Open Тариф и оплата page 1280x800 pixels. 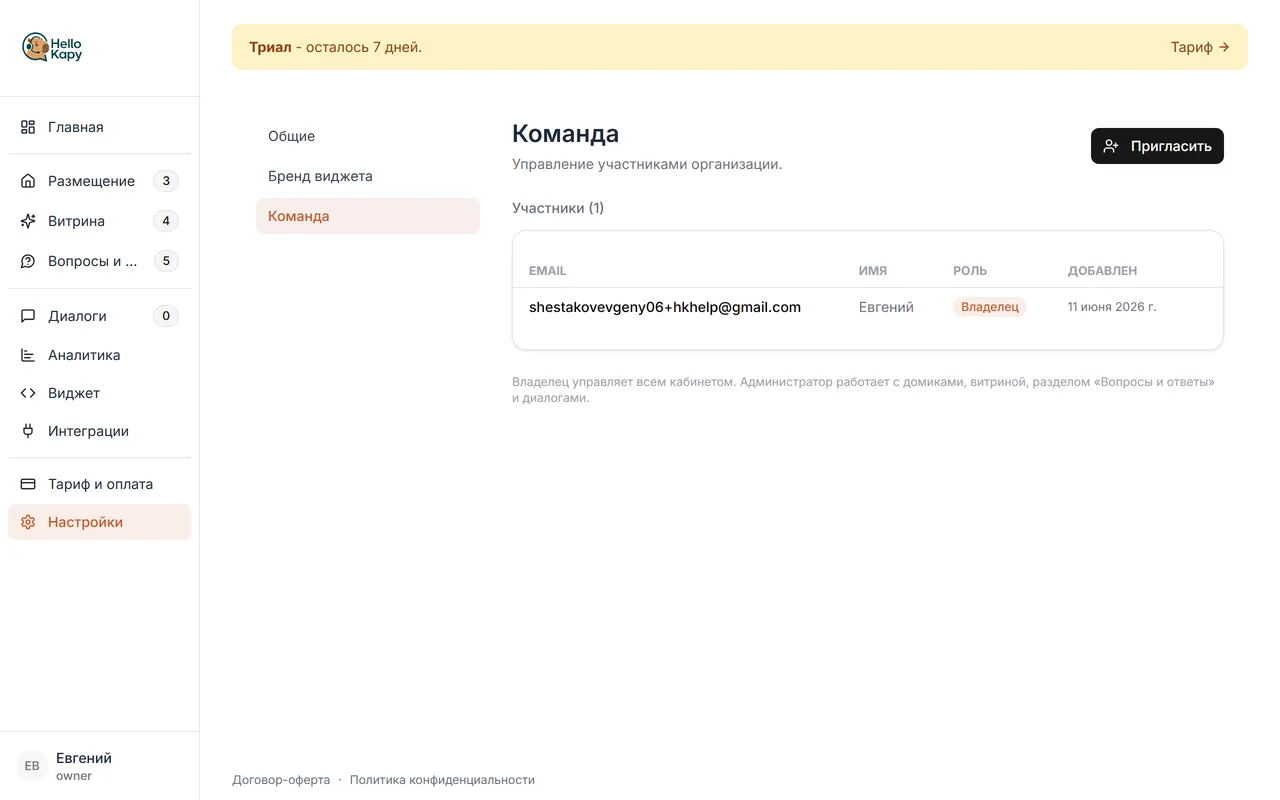99,484
